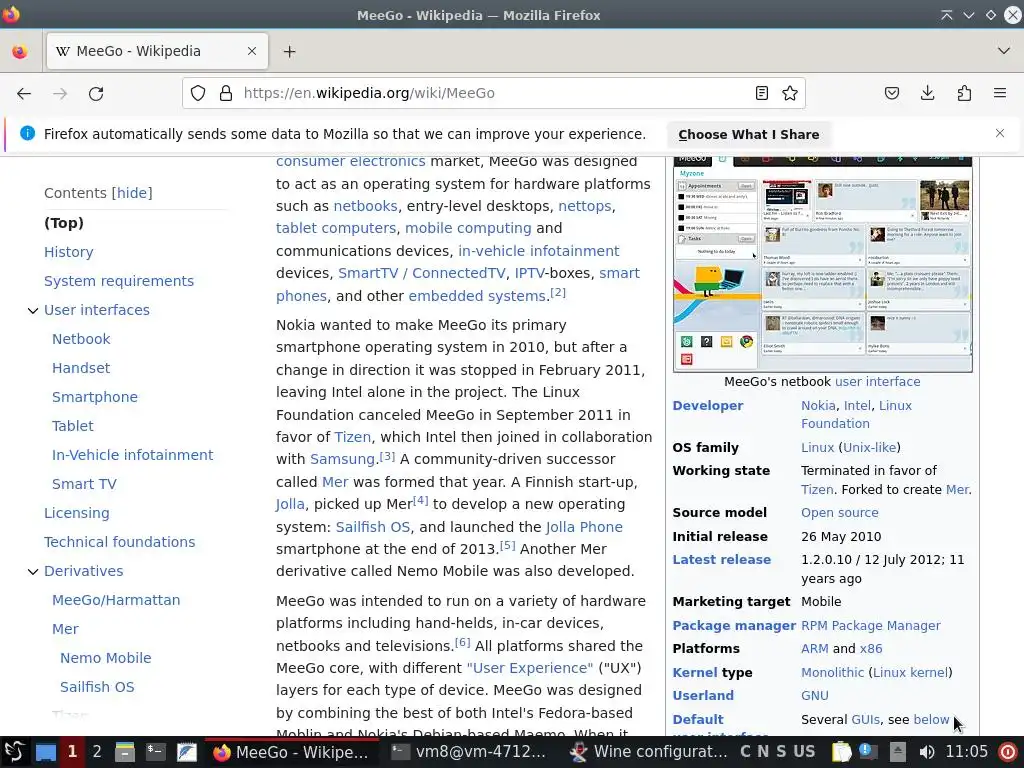The image size is (1024, 768).
Task: Launch terminal from taskbar launcher
Action: pos(155,752)
